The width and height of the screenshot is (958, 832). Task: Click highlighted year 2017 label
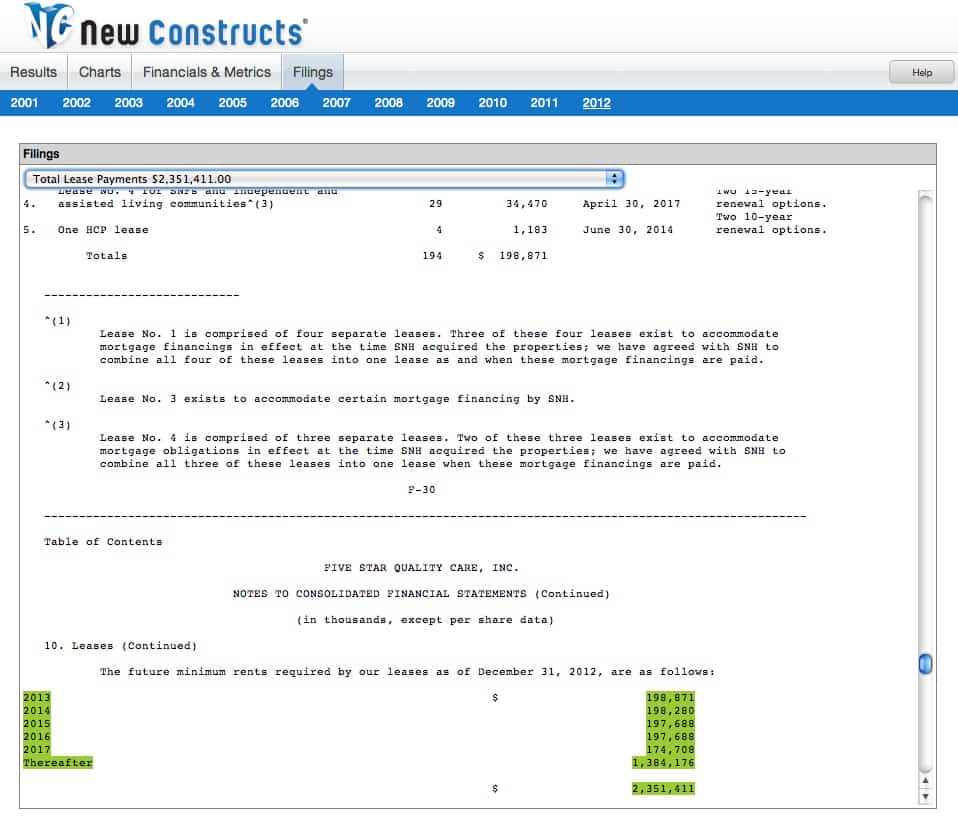[x=37, y=750]
